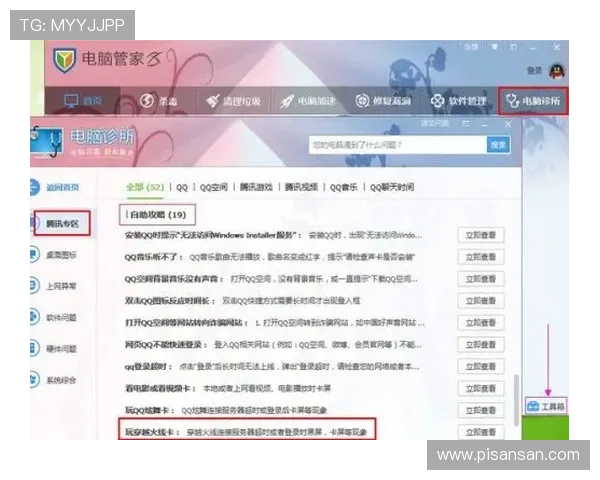Open the 安装QQ时提示 Windows Installer entry

(x=274, y=235)
